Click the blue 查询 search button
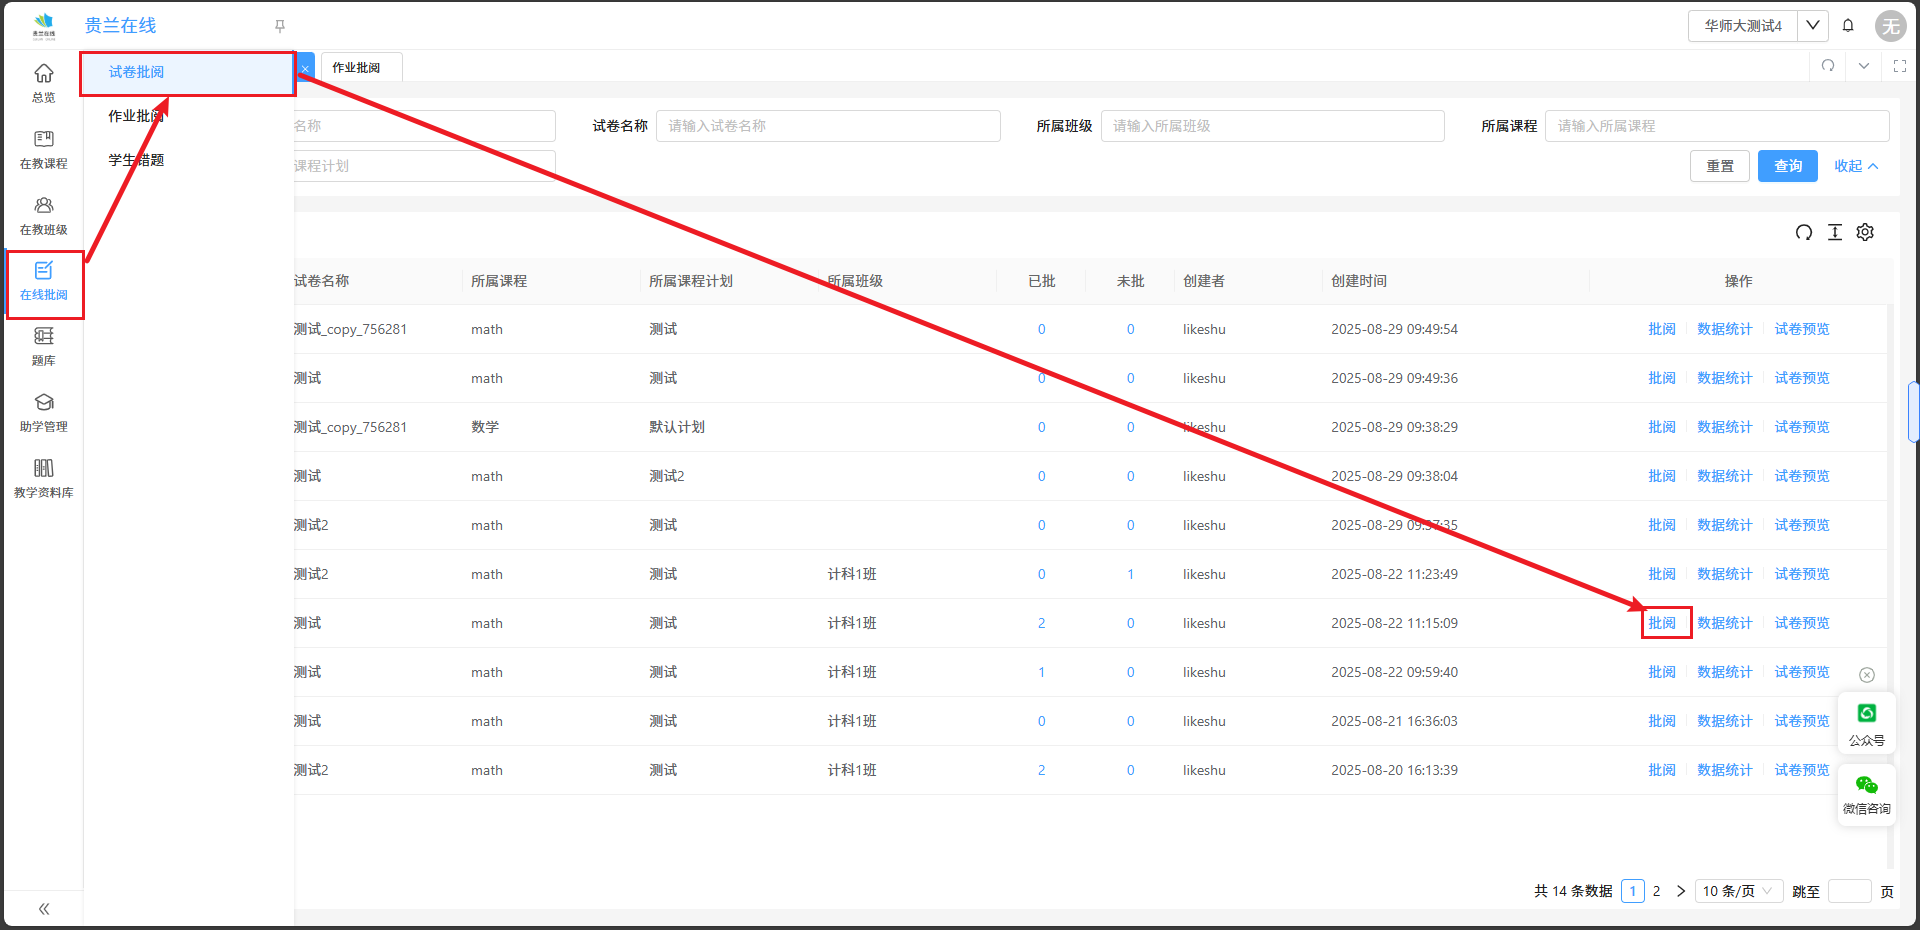Viewport: 1920px width, 930px height. [1787, 166]
